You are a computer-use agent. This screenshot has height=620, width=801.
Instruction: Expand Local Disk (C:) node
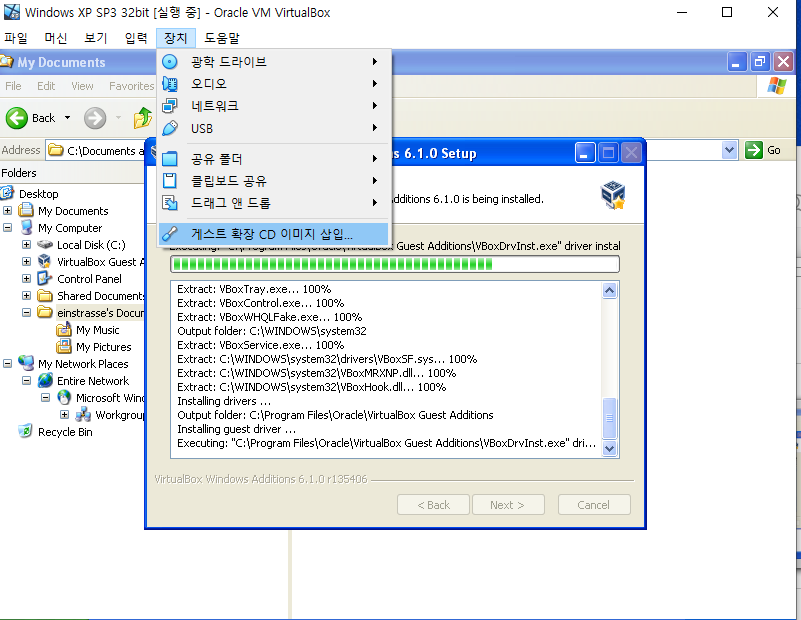[27, 245]
